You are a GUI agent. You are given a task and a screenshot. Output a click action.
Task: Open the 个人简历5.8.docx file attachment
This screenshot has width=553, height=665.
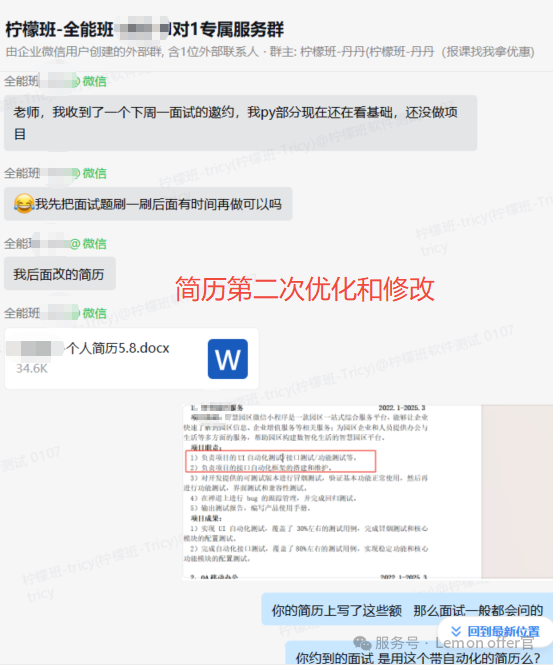coord(131,358)
